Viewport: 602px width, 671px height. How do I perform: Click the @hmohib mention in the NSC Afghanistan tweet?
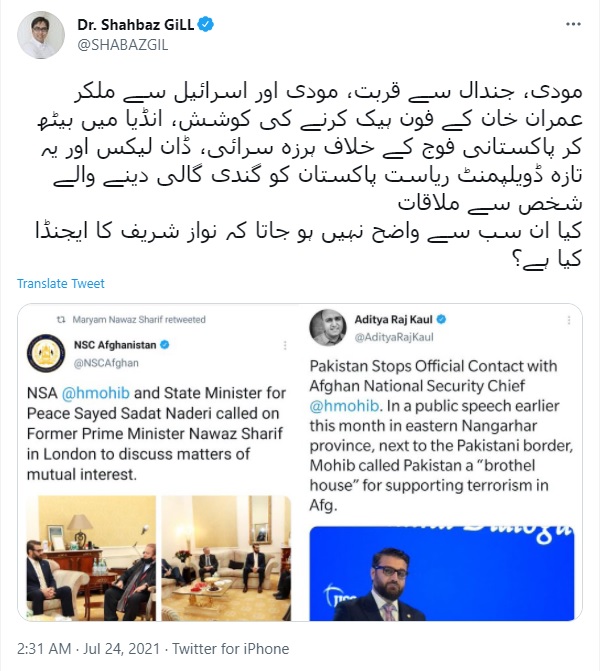[x=95, y=393]
